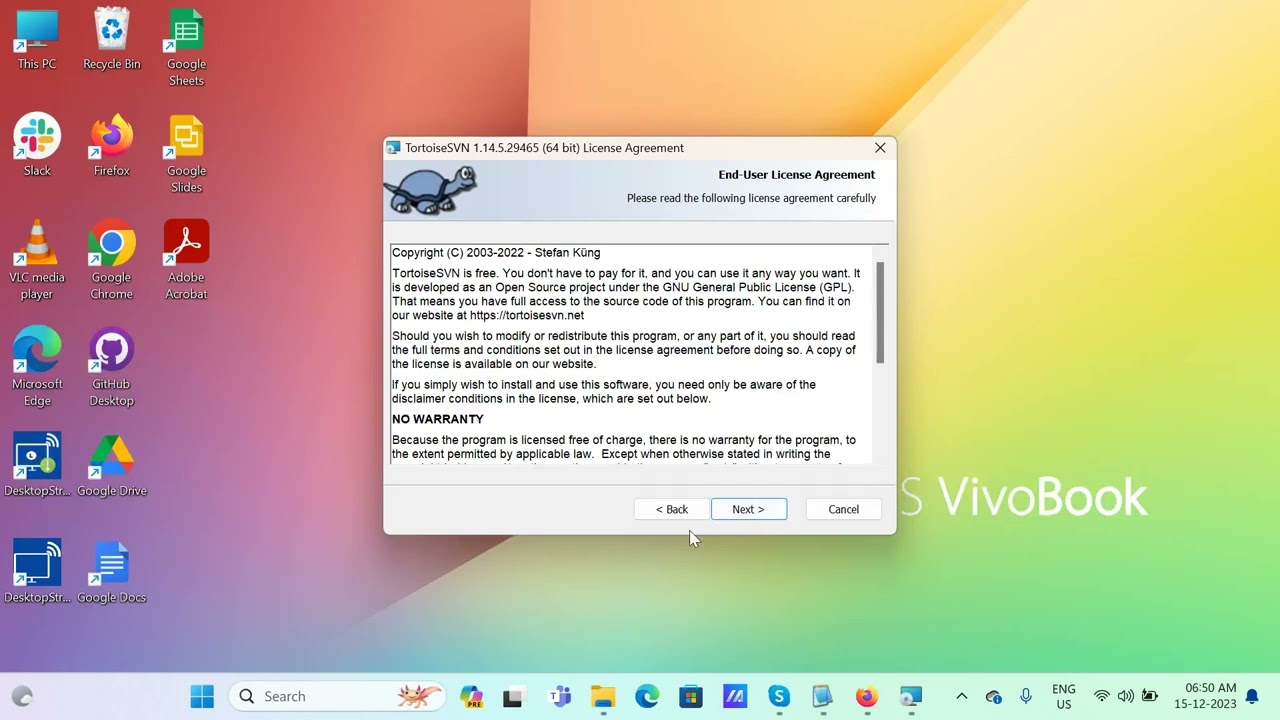Image resolution: width=1280 pixels, height=720 pixels.
Task: Select VLC media player icon
Action: (x=37, y=260)
